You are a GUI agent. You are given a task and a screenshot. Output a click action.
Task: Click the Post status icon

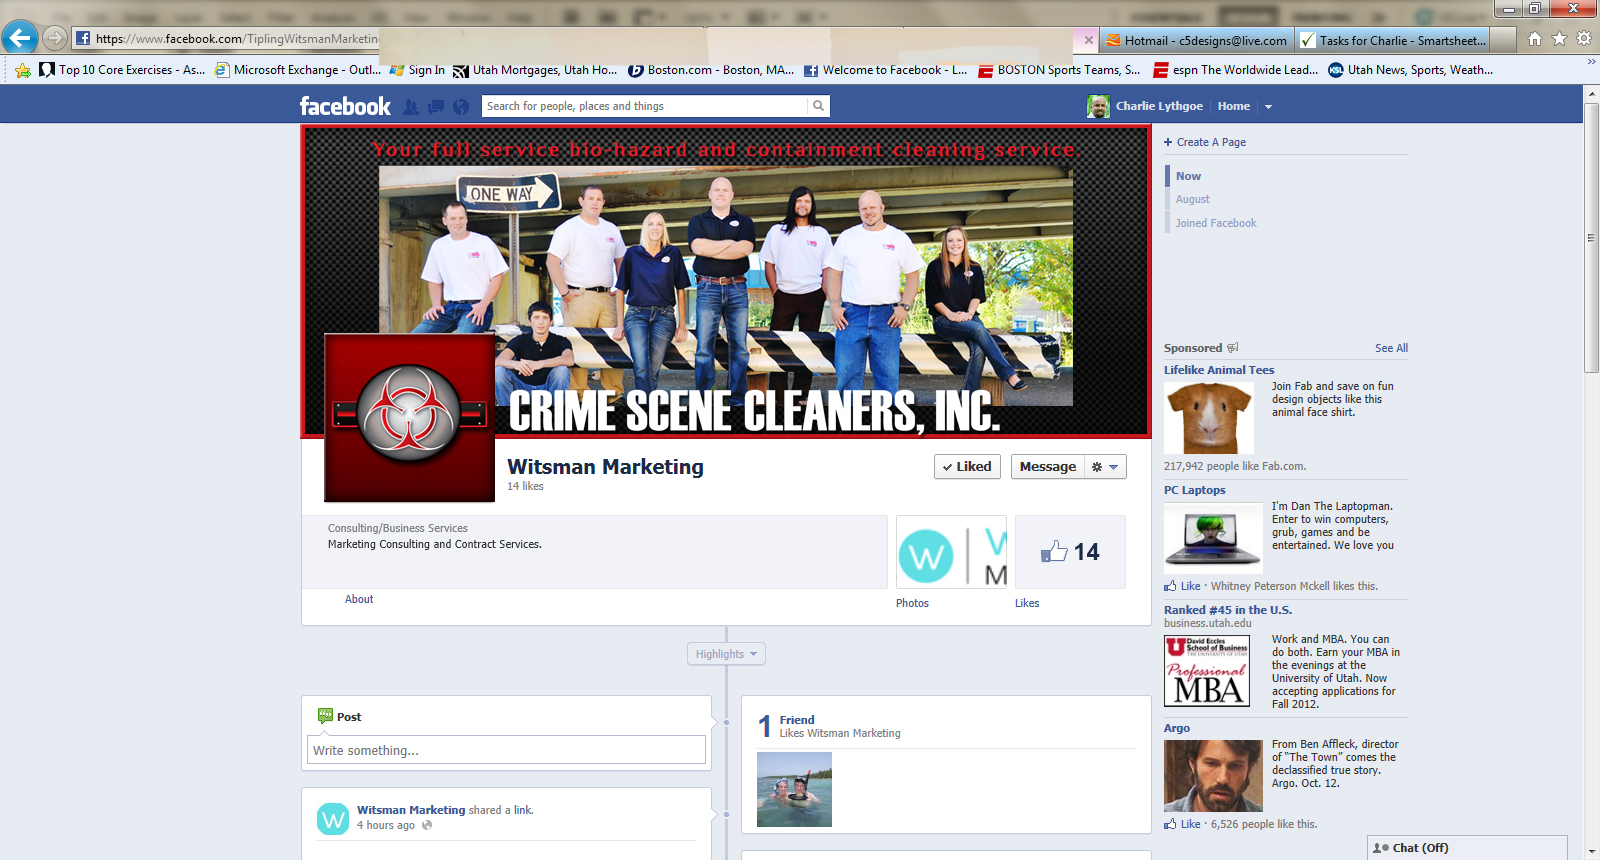pos(325,716)
